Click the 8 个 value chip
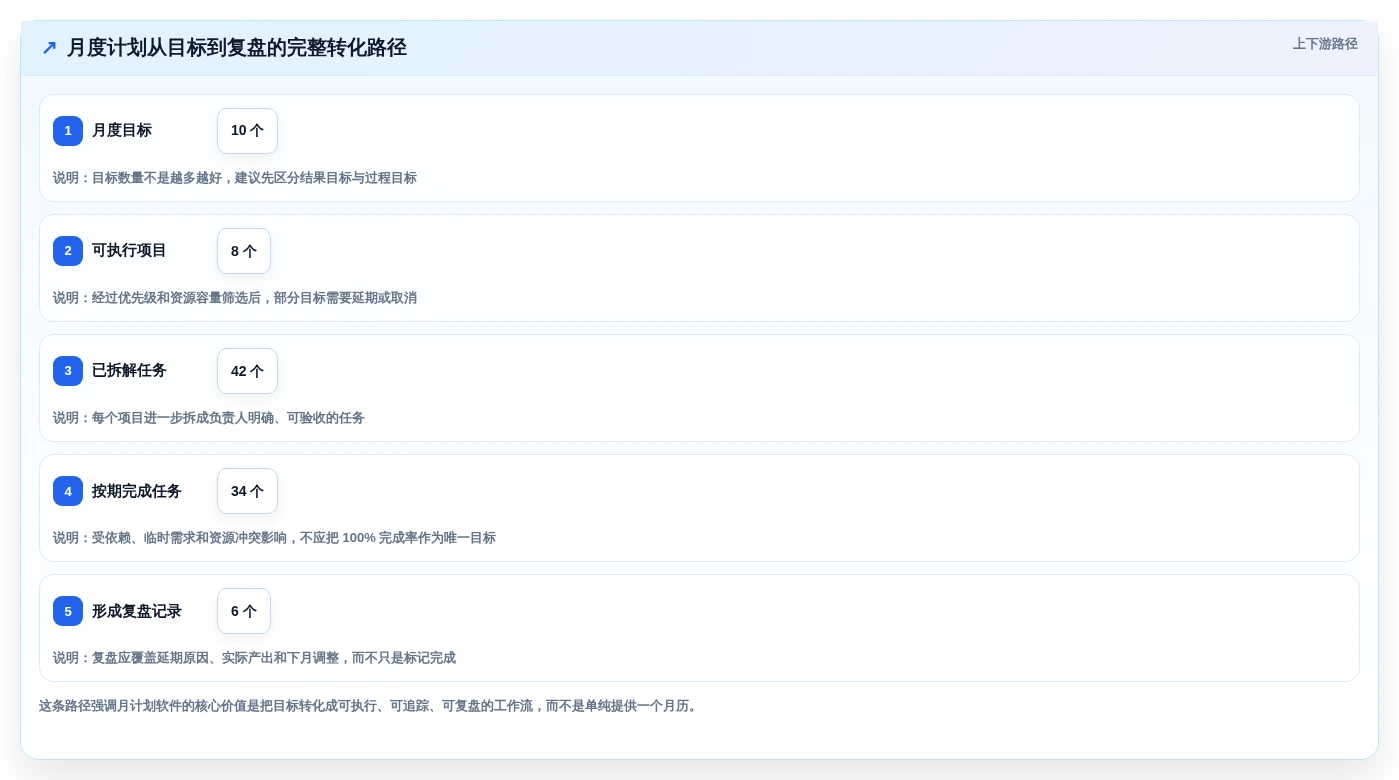 244,251
